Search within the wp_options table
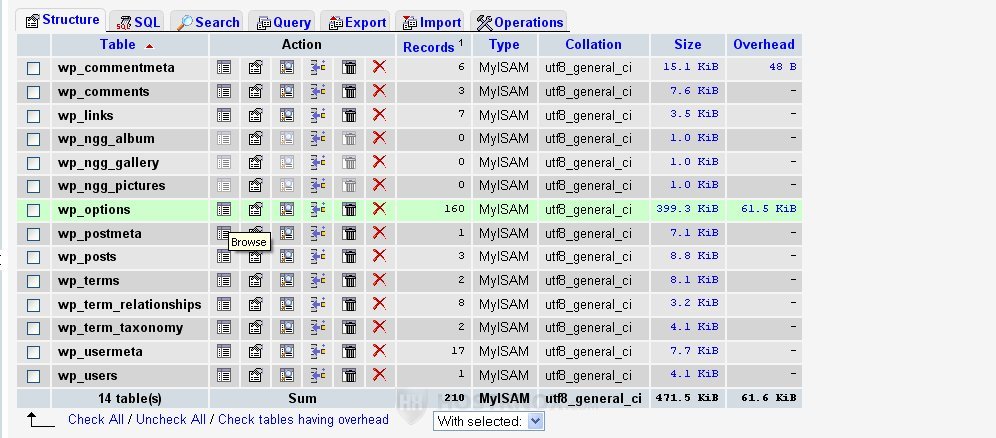The width and height of the screenshot is (996, 438). 287,209
